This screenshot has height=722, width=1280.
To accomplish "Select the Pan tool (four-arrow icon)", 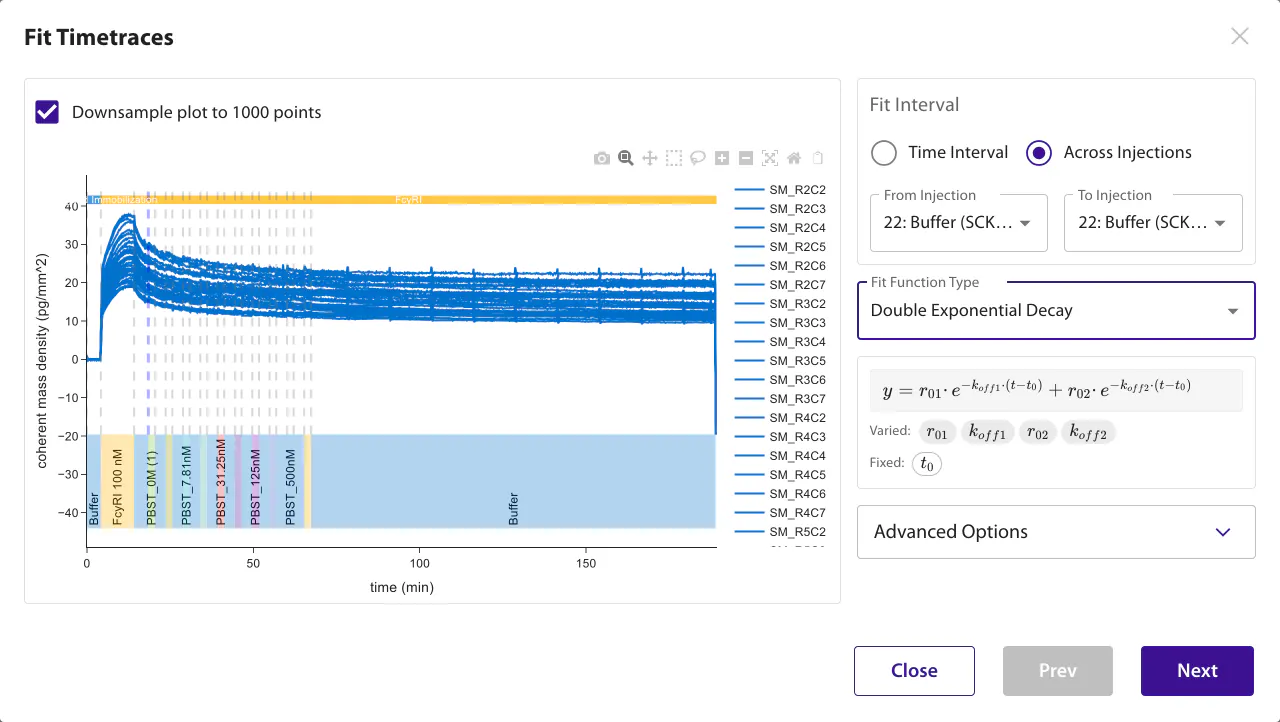I will (x=649, y=158).
